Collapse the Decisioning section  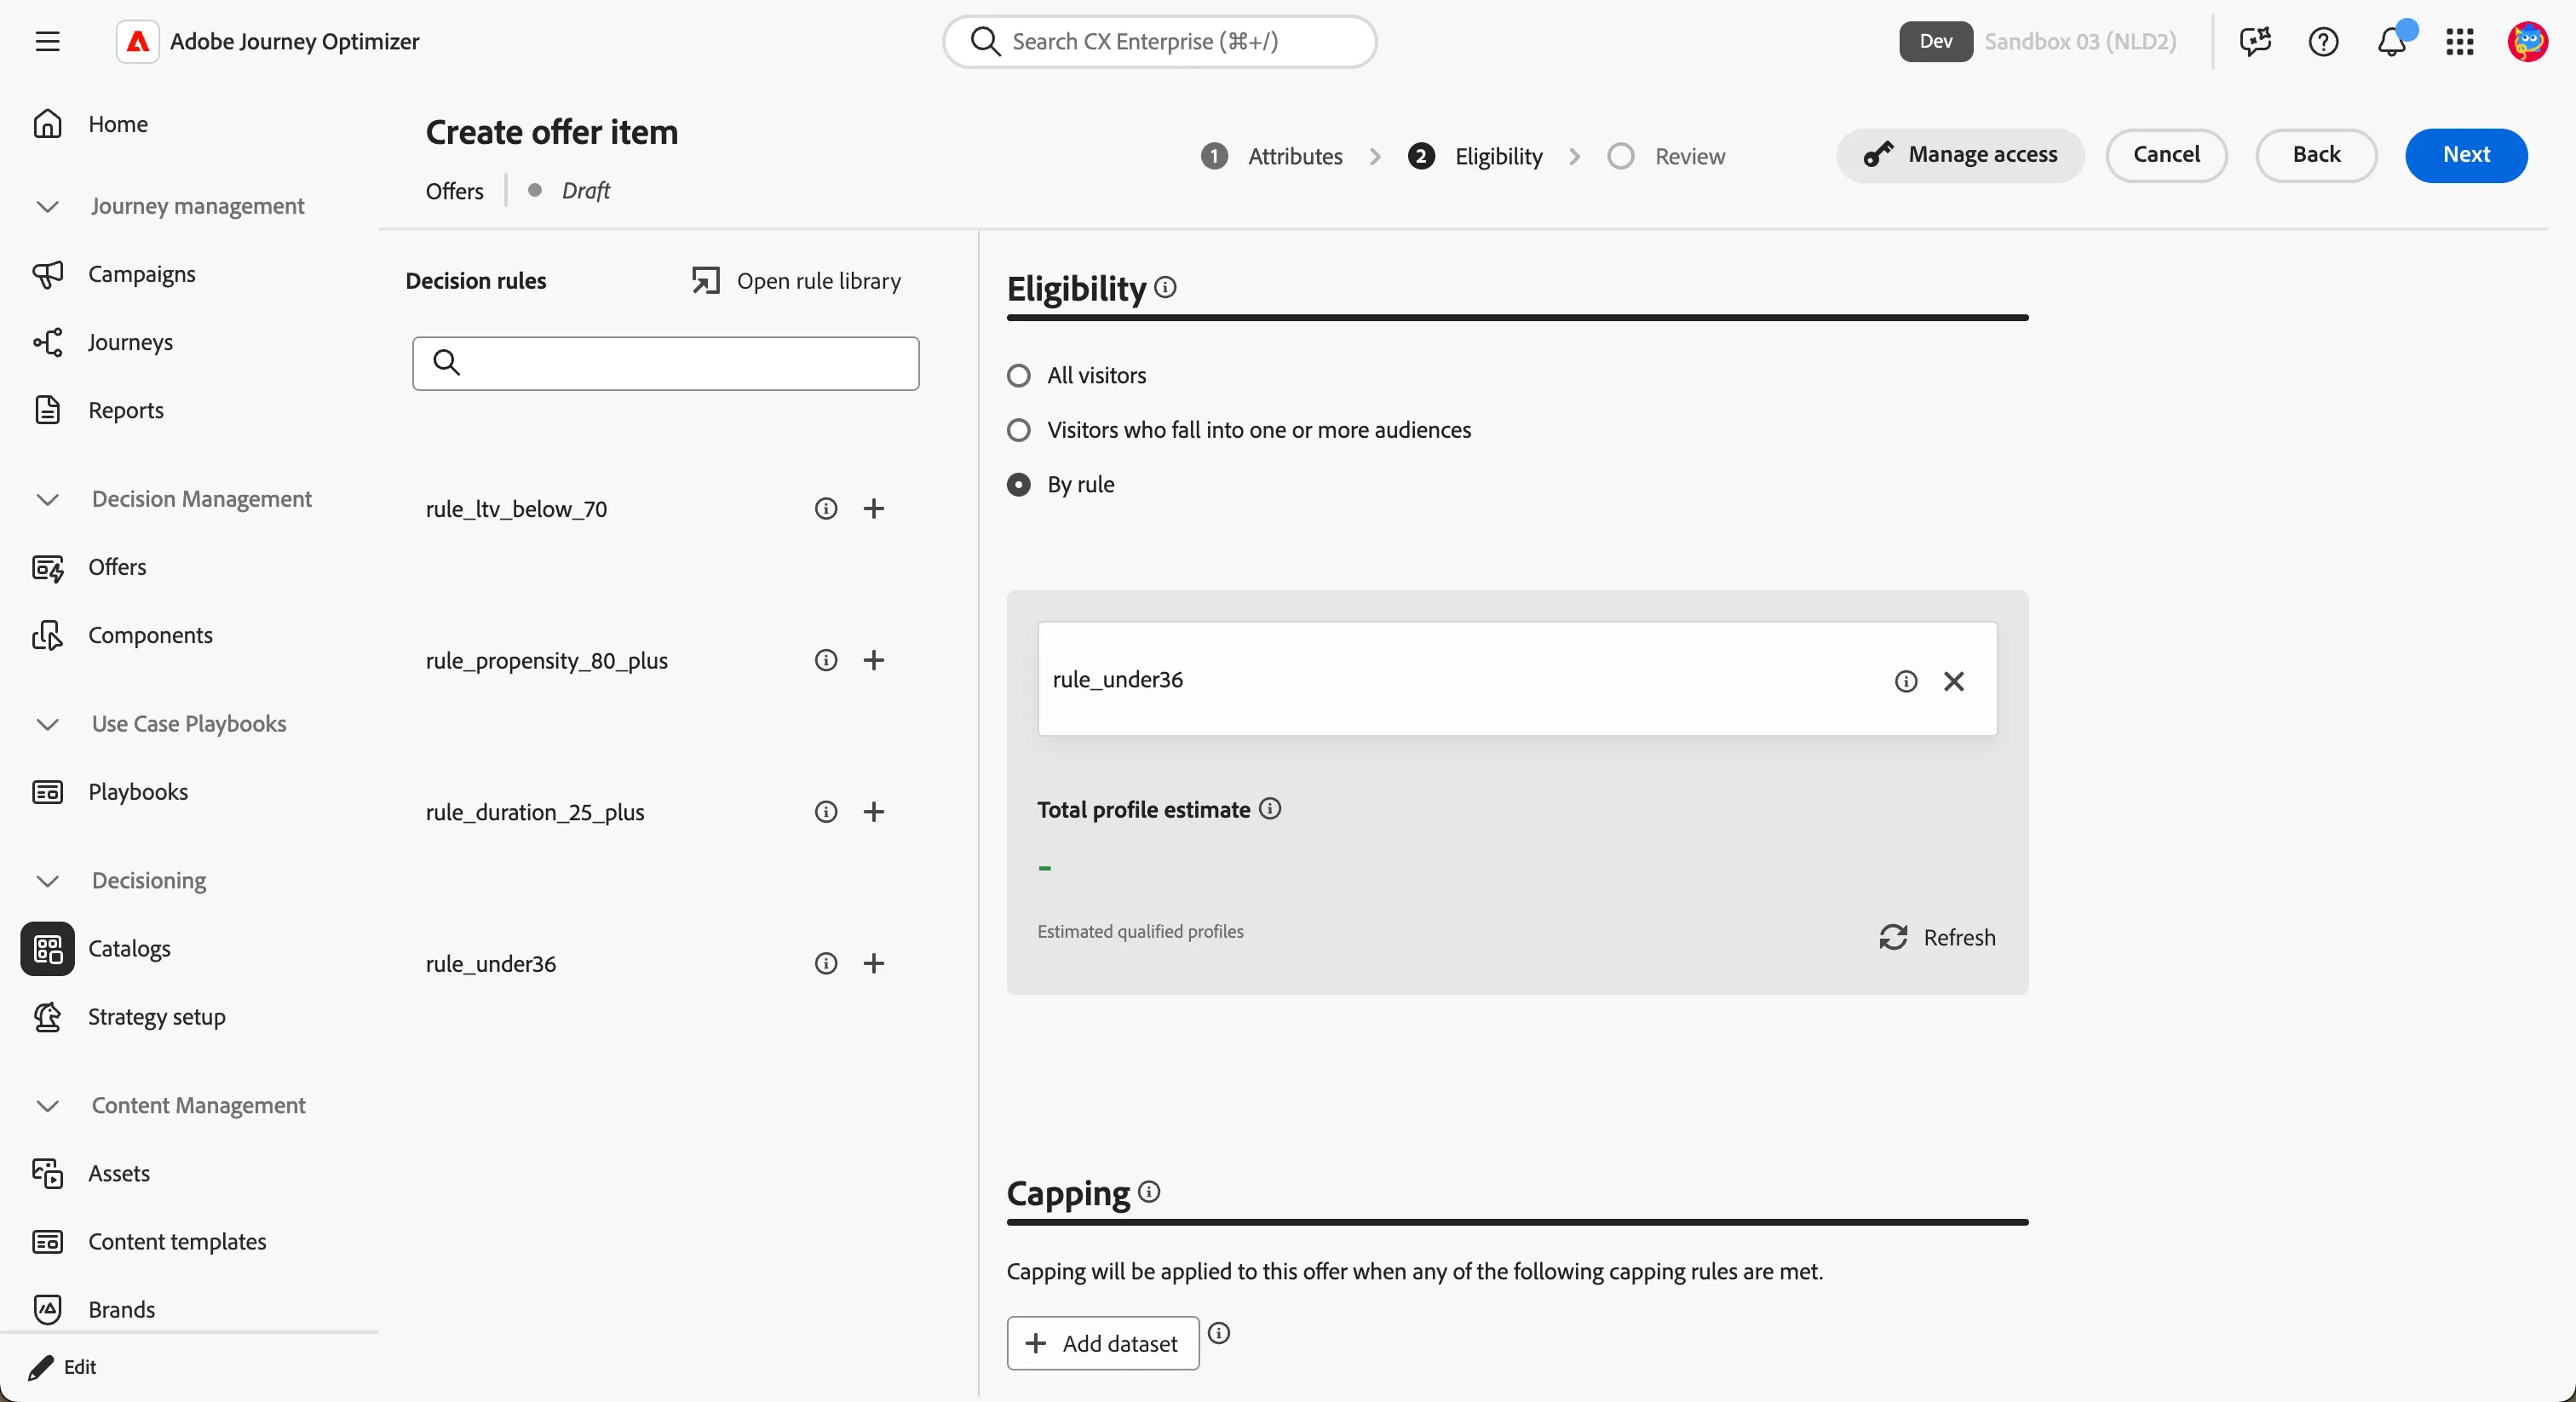(47, 881)
